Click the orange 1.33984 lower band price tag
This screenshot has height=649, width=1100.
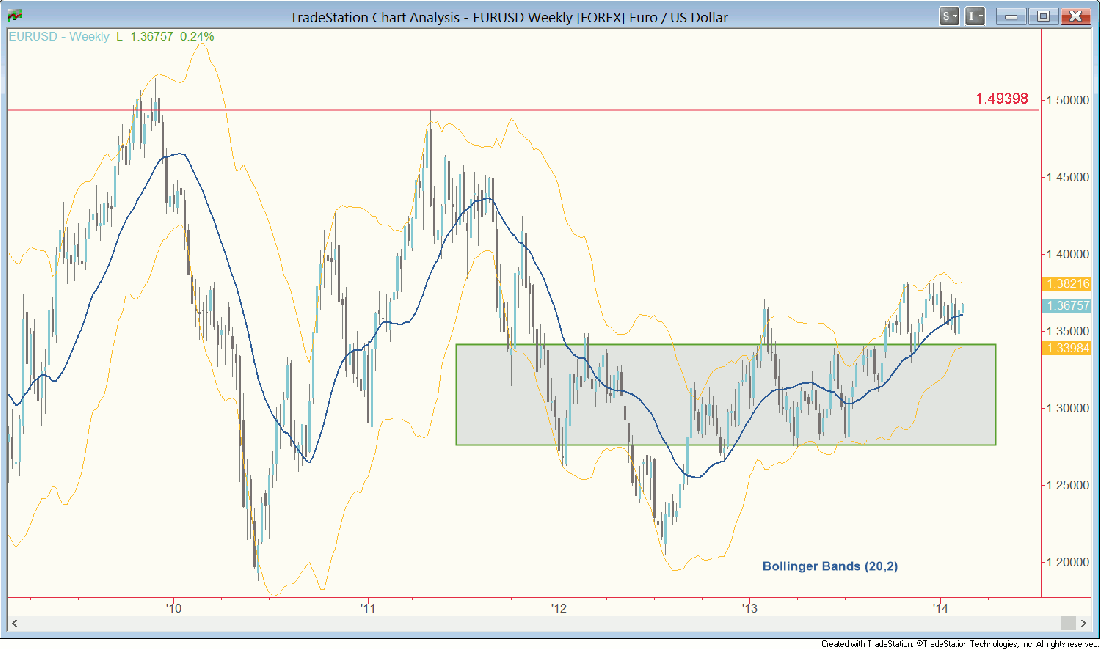[x=1067, y=347]
